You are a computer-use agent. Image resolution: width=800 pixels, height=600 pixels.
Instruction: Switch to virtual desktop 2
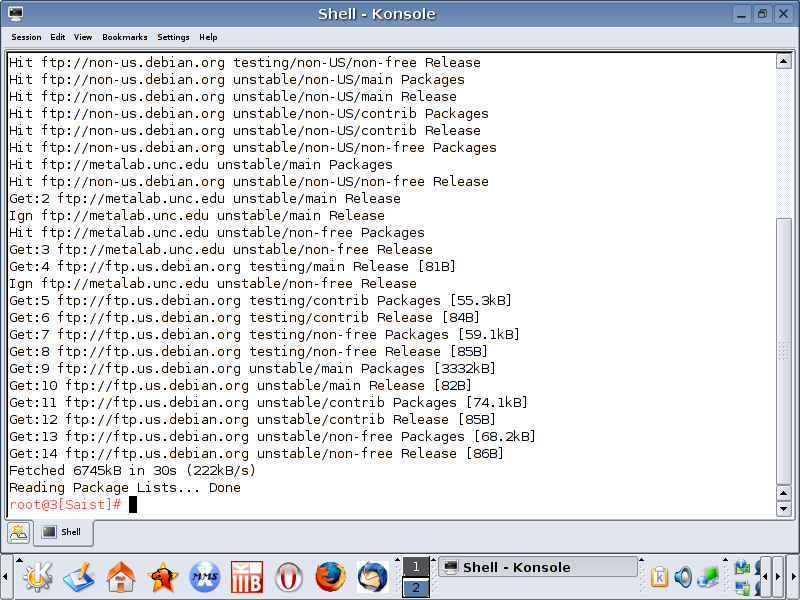pyautogui.click(x=416, y=588)
